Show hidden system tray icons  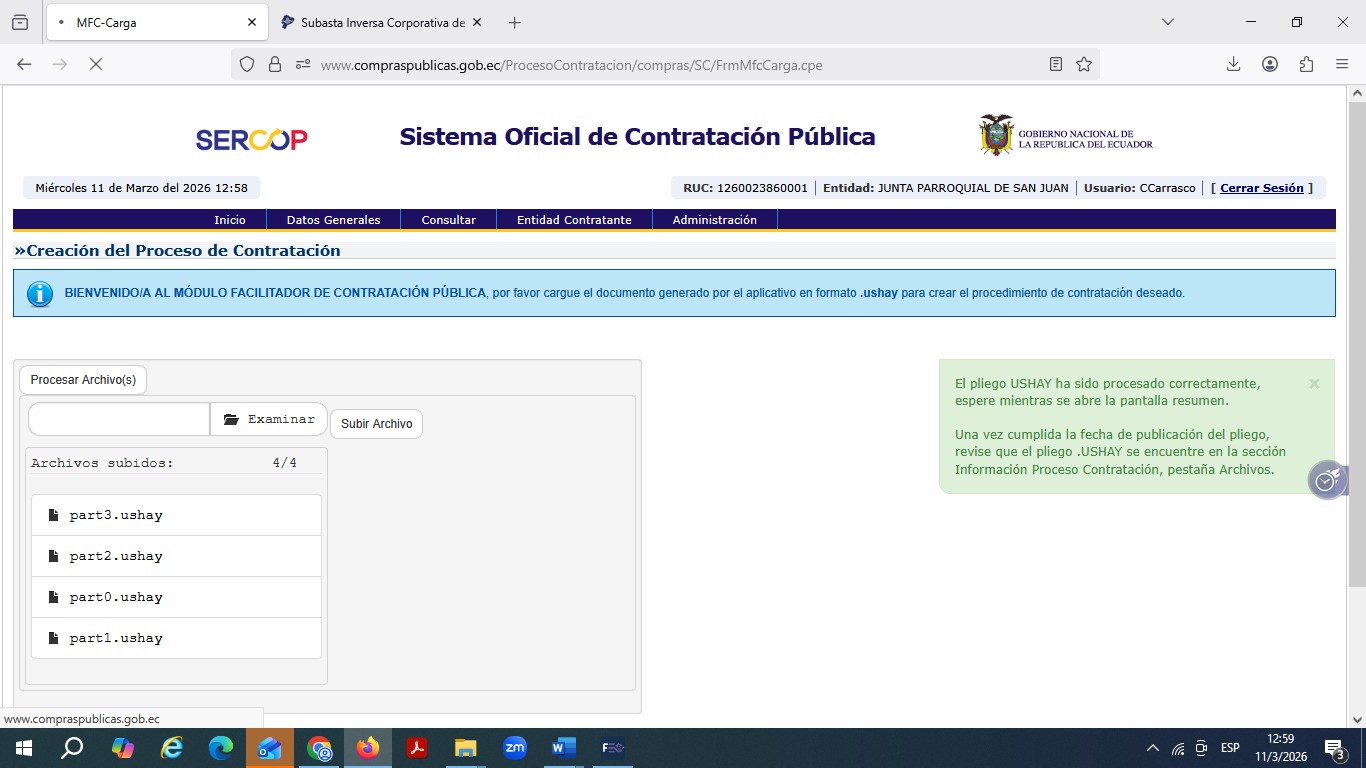(x=1152, y=748)
